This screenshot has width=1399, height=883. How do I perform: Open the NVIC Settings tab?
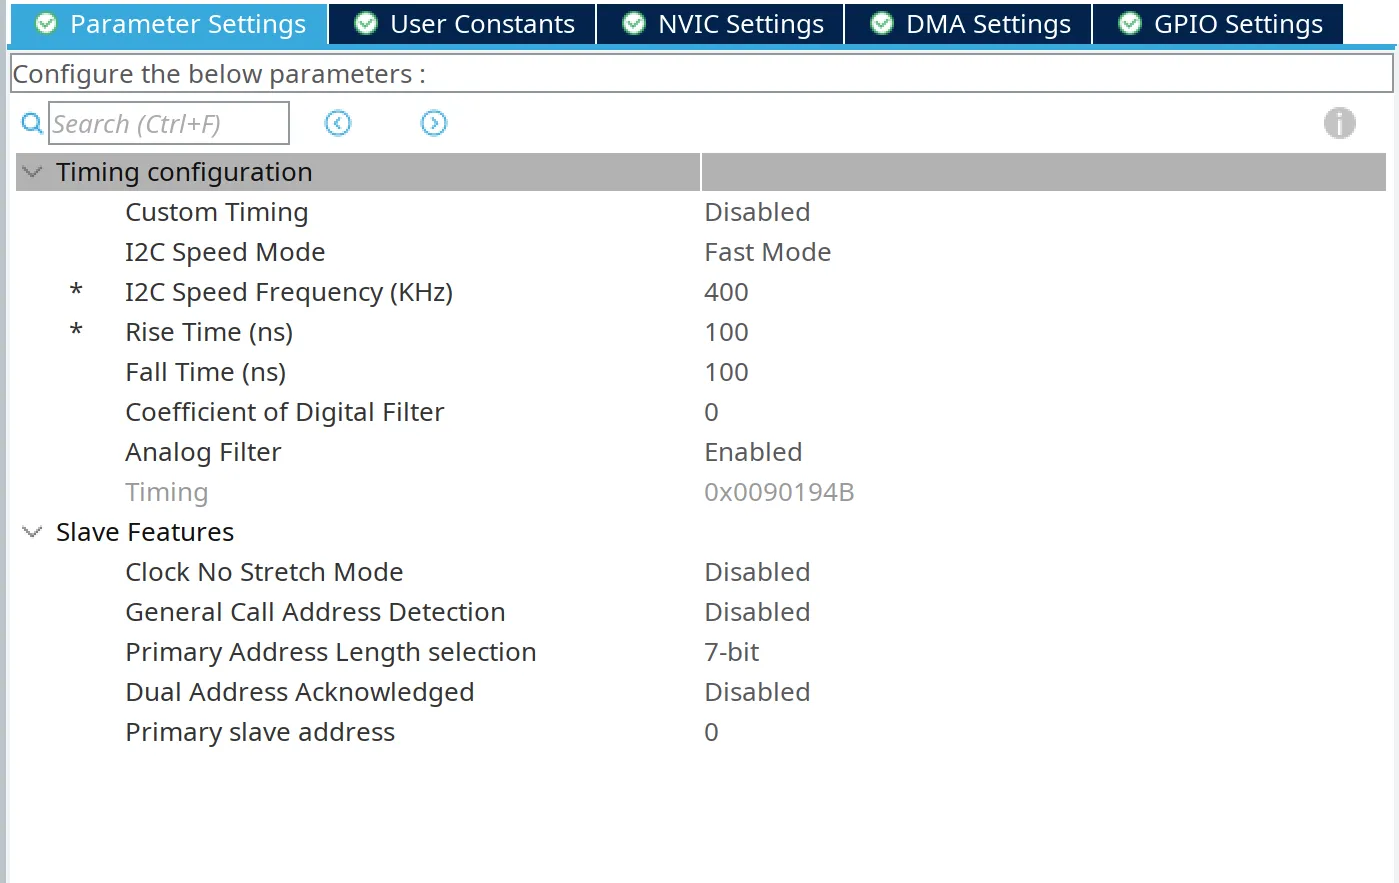(720, 24)
